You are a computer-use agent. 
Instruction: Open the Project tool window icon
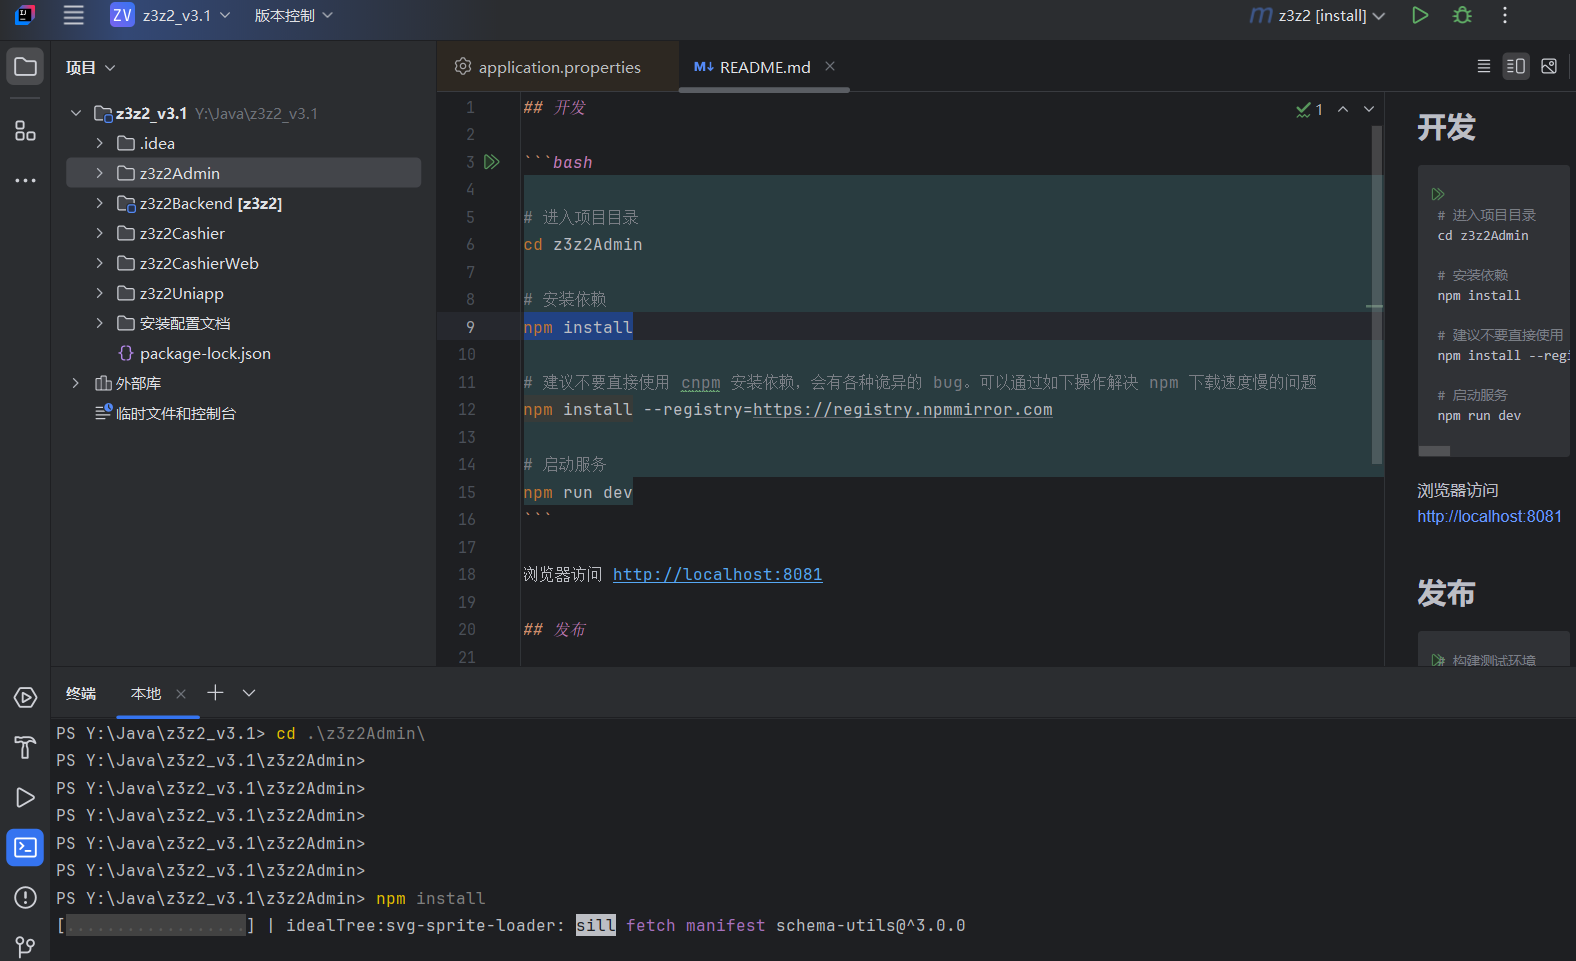(x=25, y=67)
